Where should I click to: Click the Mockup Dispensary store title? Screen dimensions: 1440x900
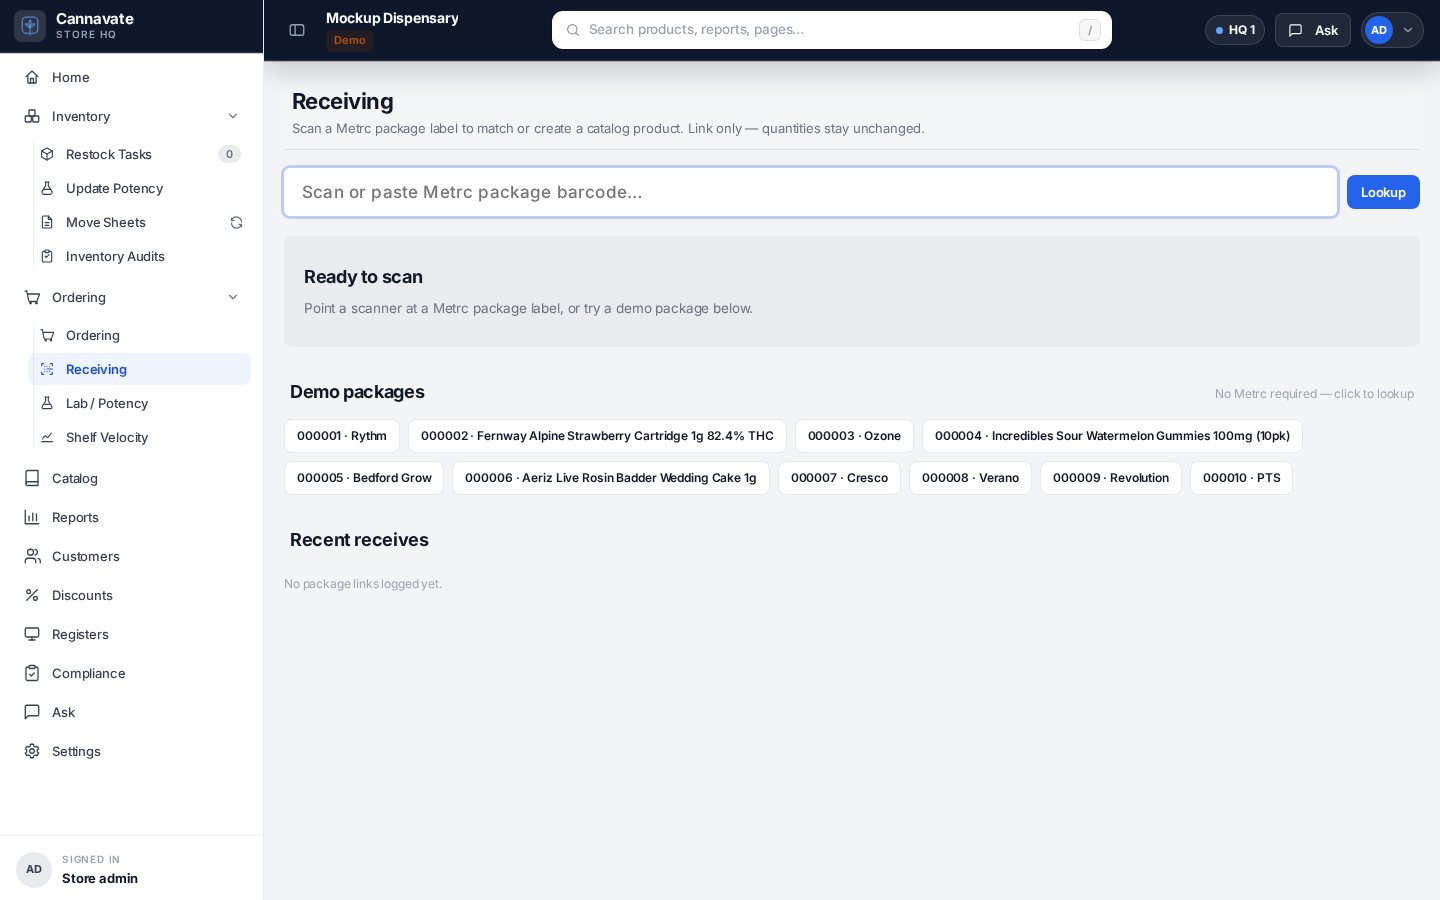(x=392, y=18)
